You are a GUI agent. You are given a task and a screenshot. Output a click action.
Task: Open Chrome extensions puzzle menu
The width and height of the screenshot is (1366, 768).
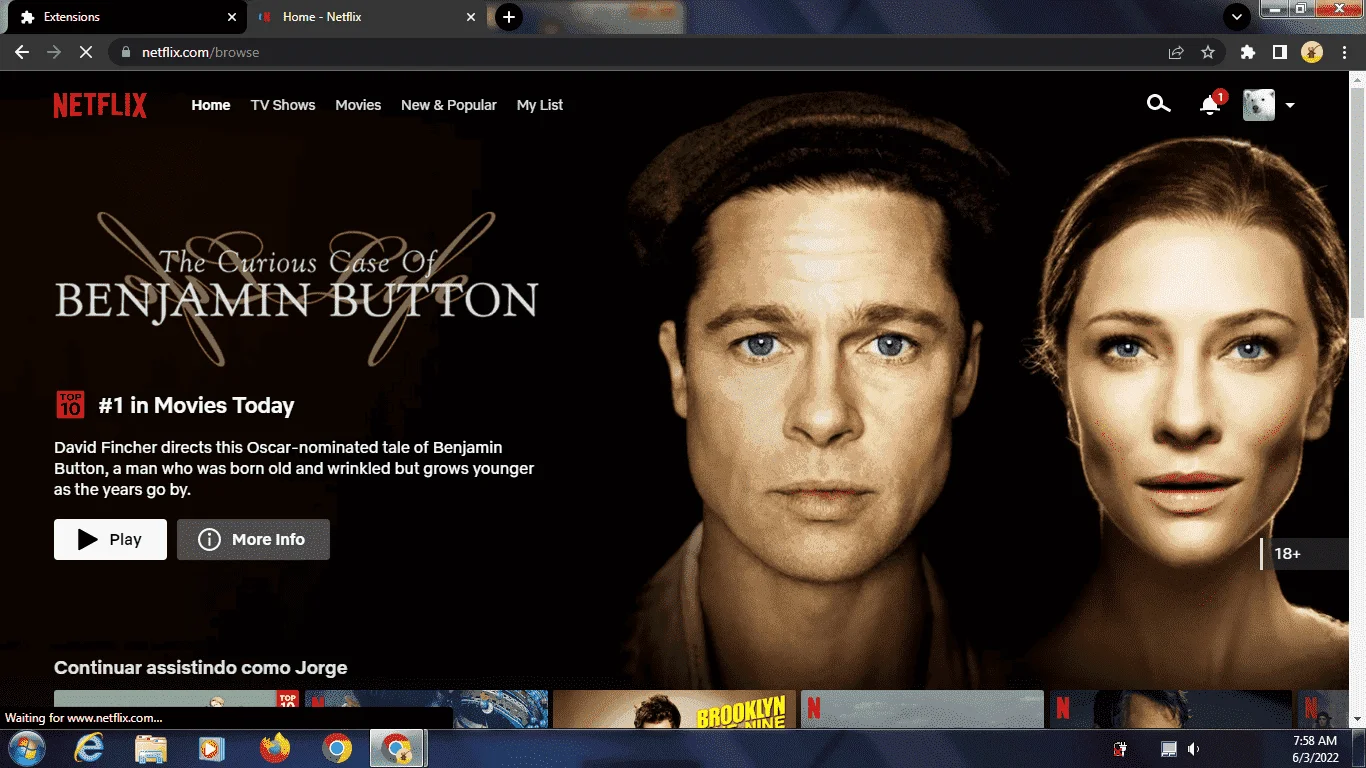[1247, 52]
